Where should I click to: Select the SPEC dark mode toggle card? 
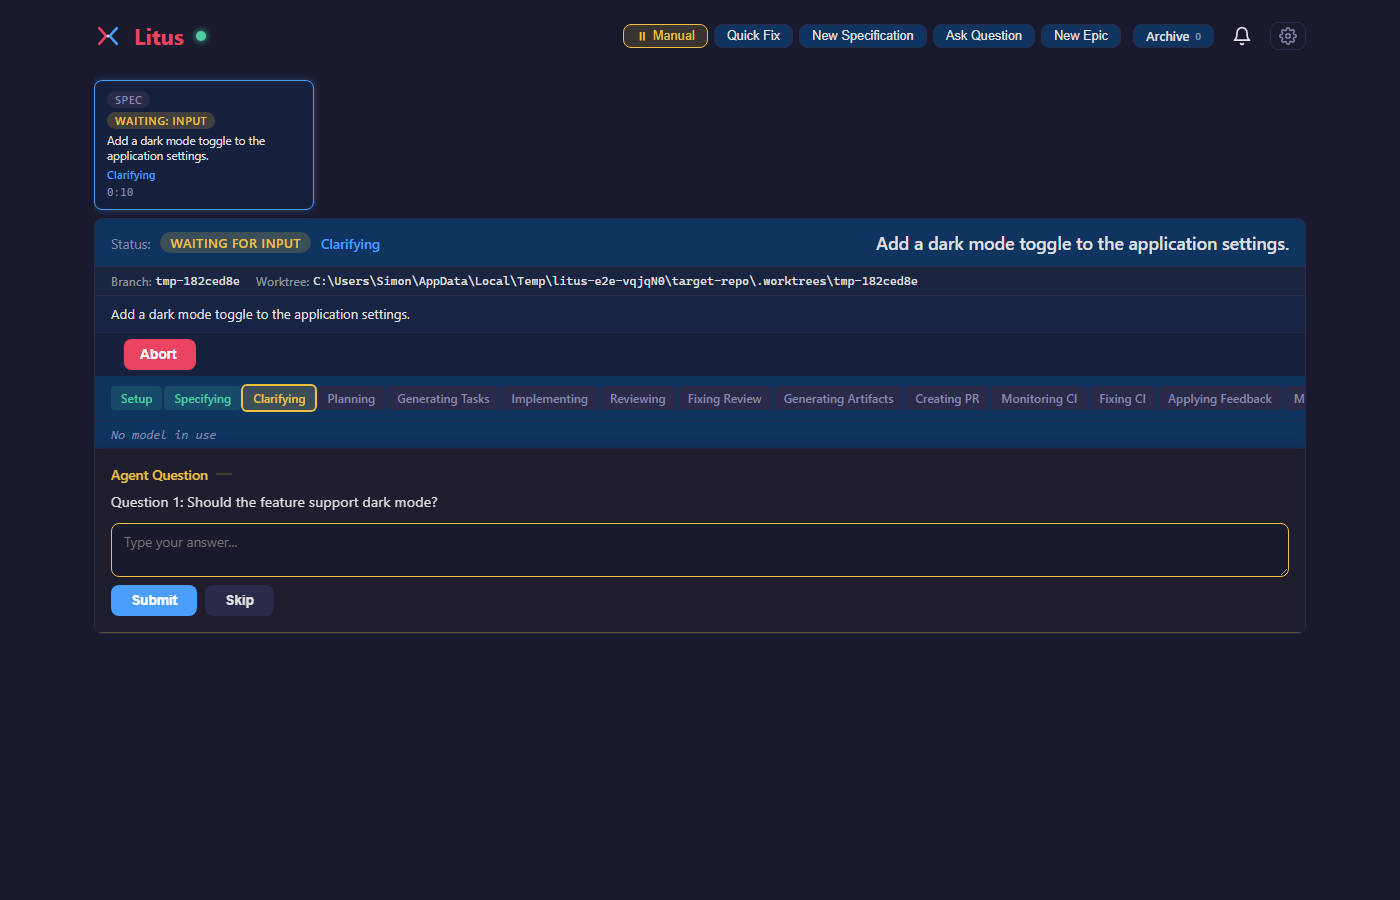[204, 145]
